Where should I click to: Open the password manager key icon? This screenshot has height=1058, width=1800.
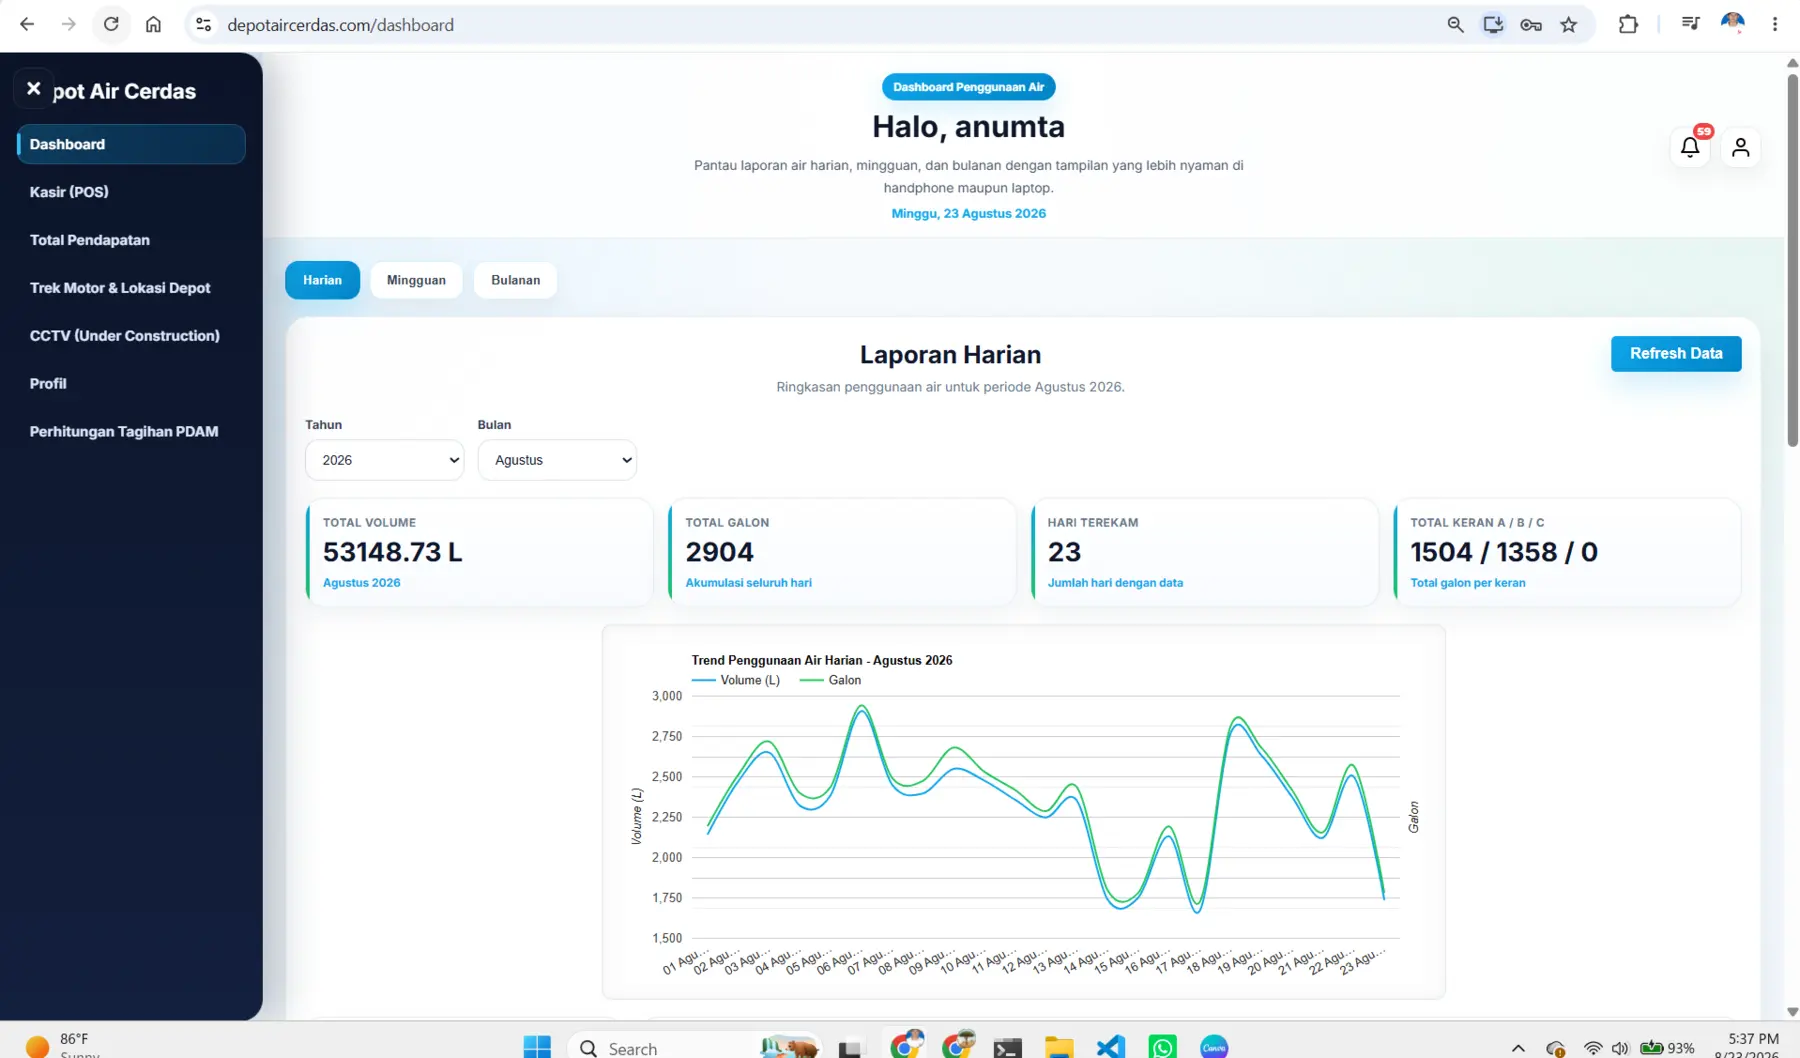click(x=1531, y=24)
